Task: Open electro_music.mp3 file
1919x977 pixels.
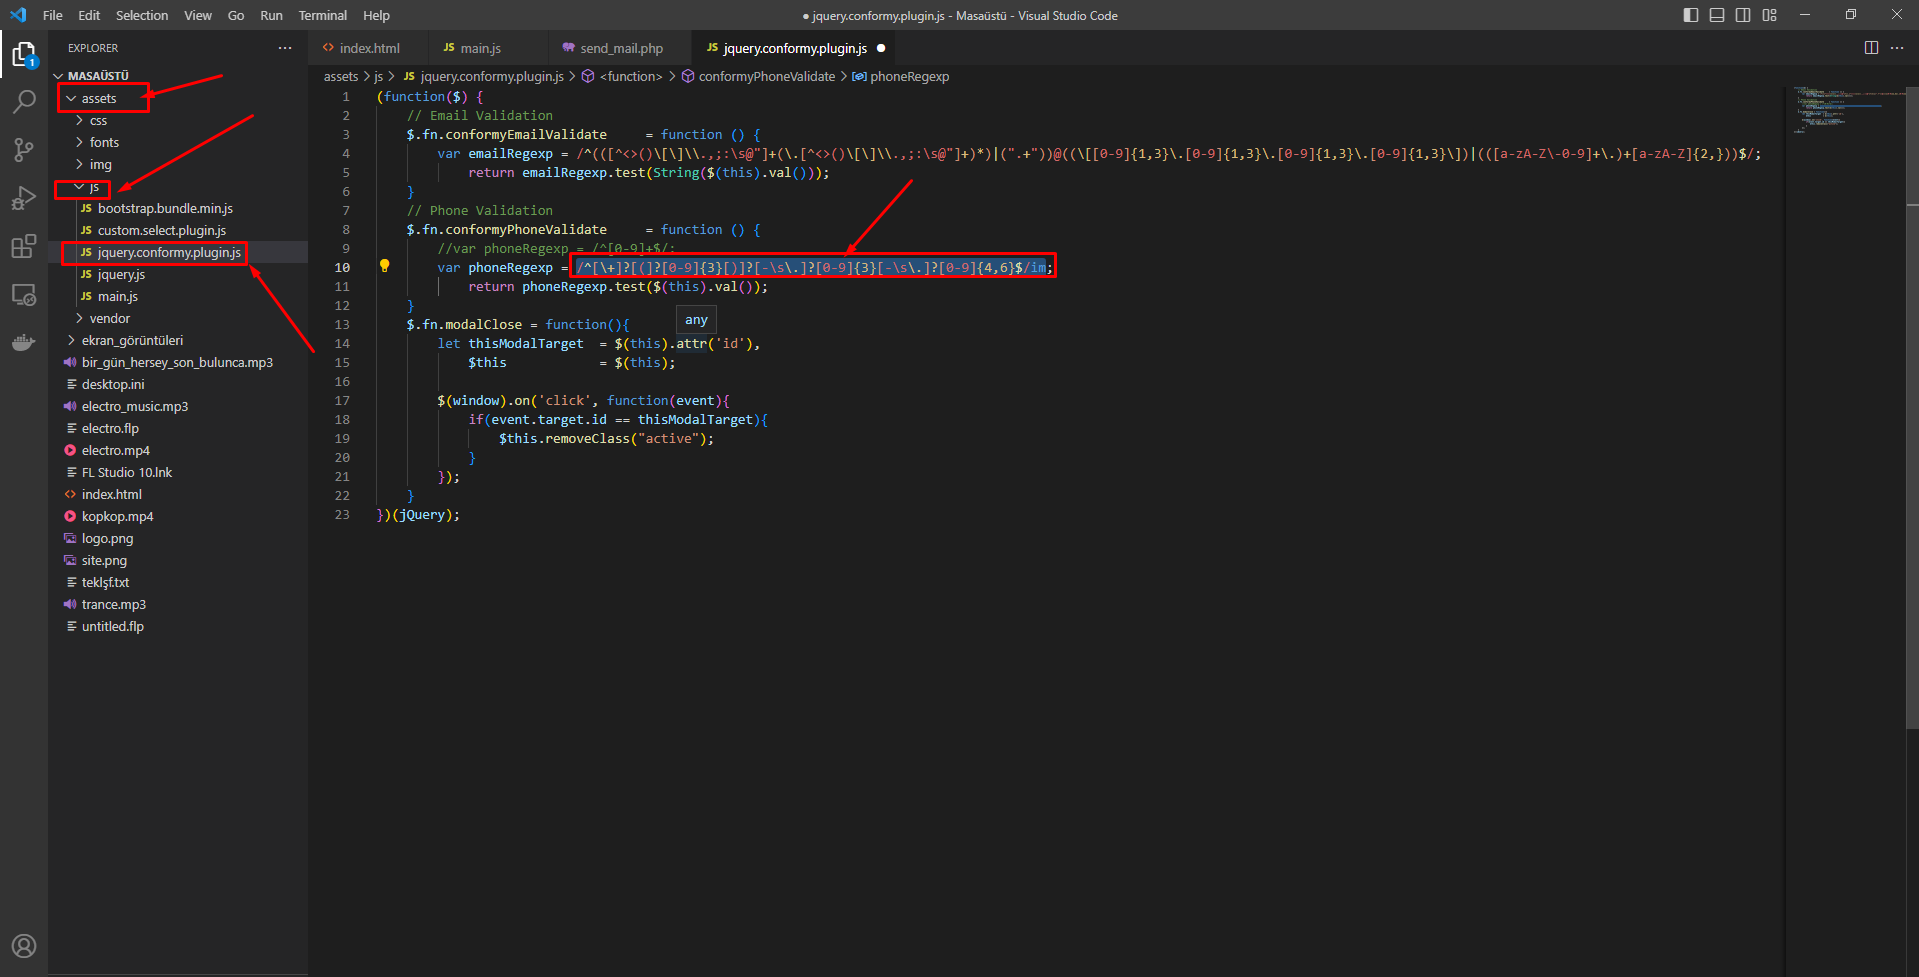Action: [x=135, y=406]
